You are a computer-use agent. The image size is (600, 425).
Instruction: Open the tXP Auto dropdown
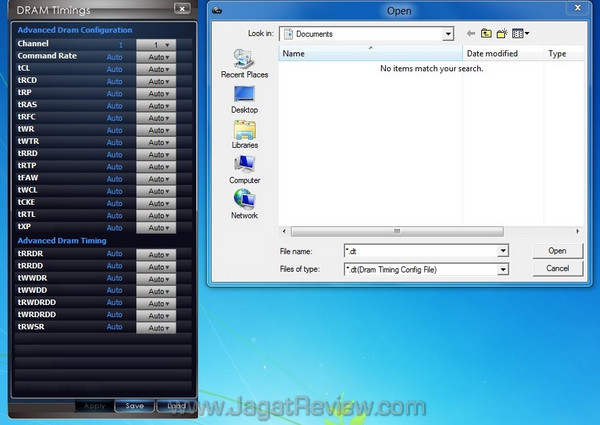(156, 228)
